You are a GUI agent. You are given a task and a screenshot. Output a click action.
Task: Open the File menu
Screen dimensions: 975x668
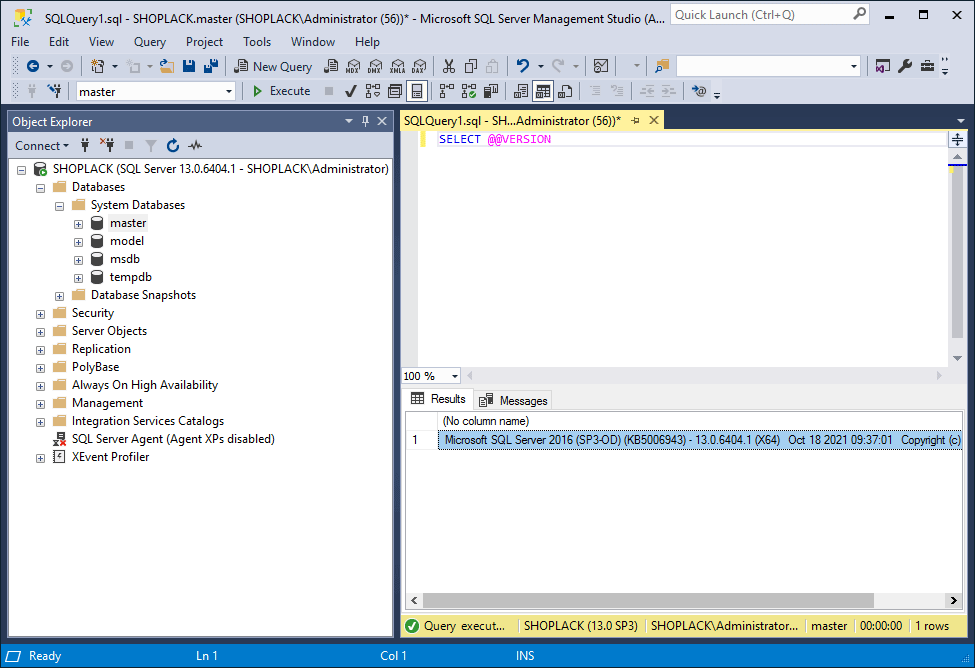20,42
